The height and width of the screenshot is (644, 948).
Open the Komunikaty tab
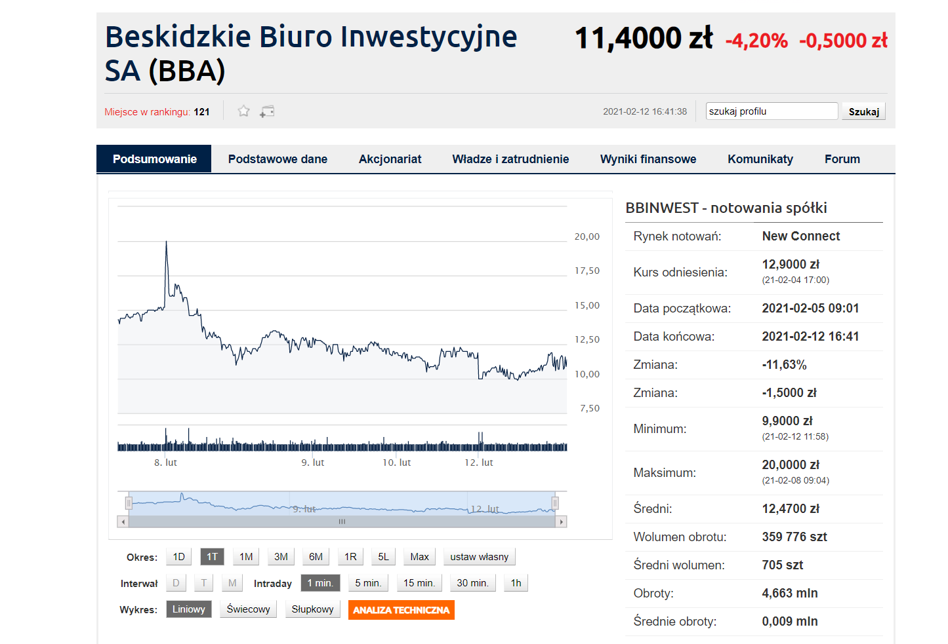tap(760, 159)
